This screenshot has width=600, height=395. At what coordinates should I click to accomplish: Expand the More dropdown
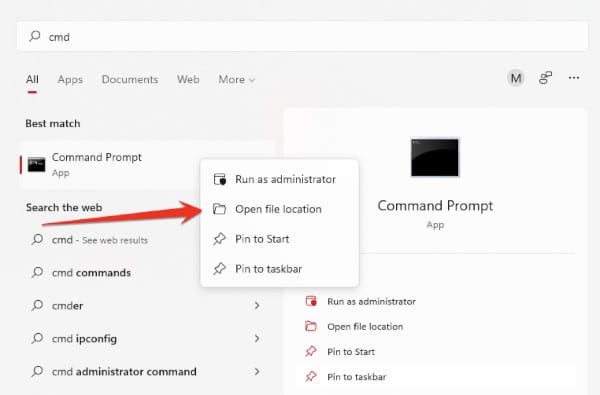[236, 80]
